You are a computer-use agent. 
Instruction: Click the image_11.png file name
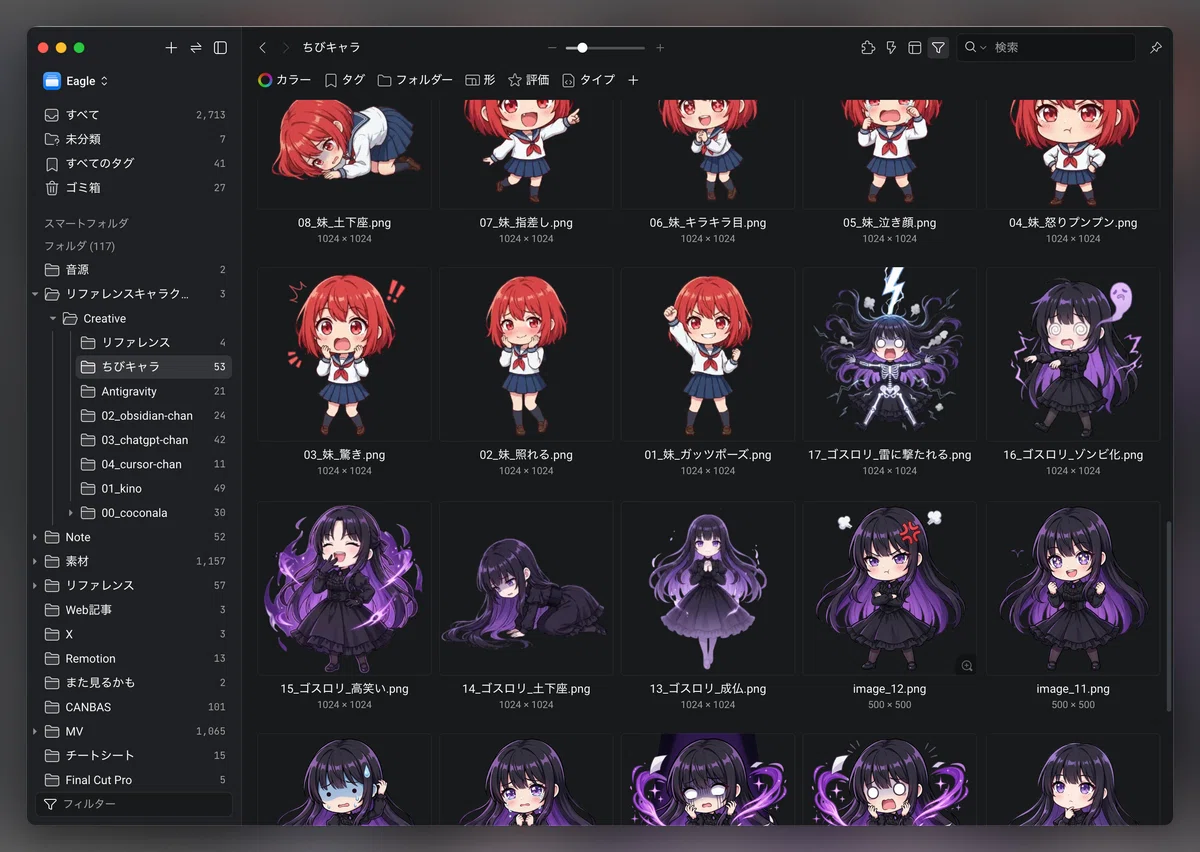pos(1073,689)
